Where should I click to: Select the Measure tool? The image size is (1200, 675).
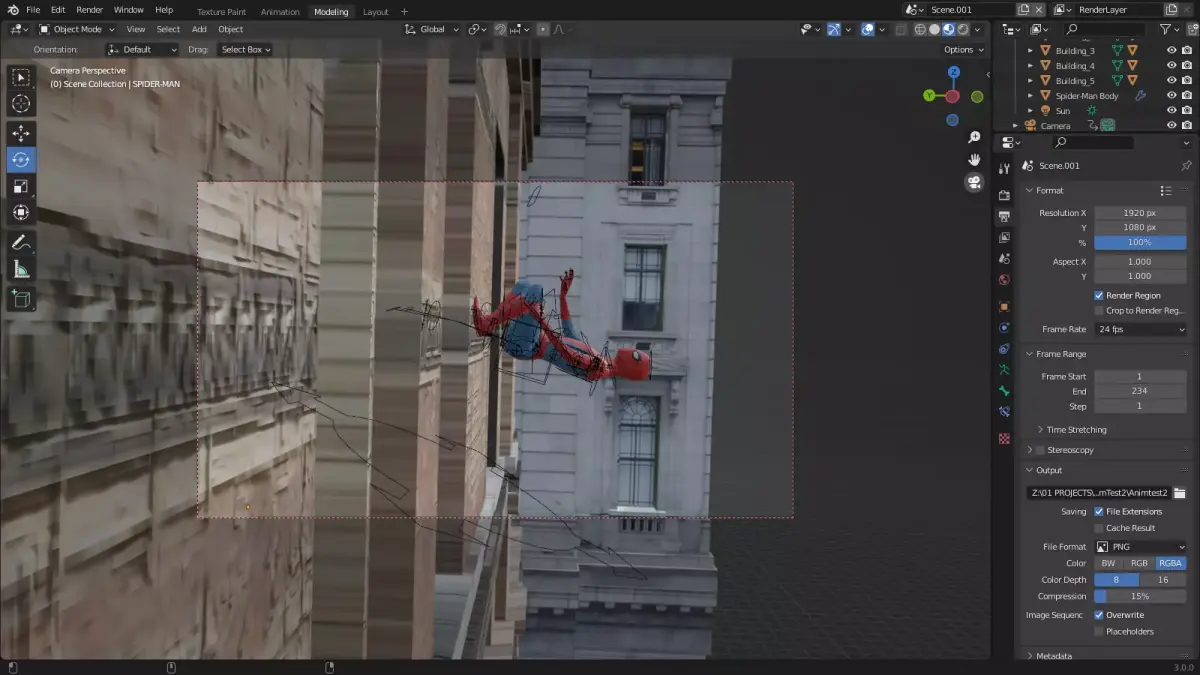(21, 269)
